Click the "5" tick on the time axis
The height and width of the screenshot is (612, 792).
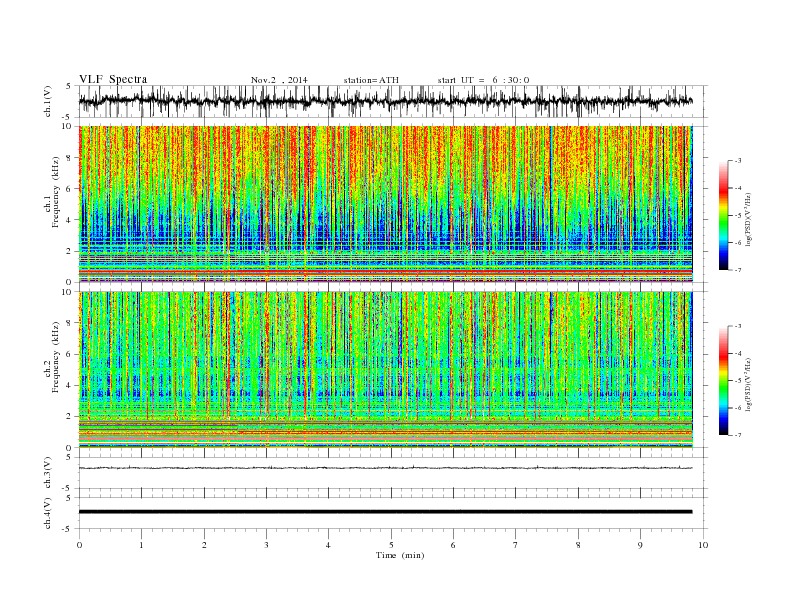click(x=391, y=545)
